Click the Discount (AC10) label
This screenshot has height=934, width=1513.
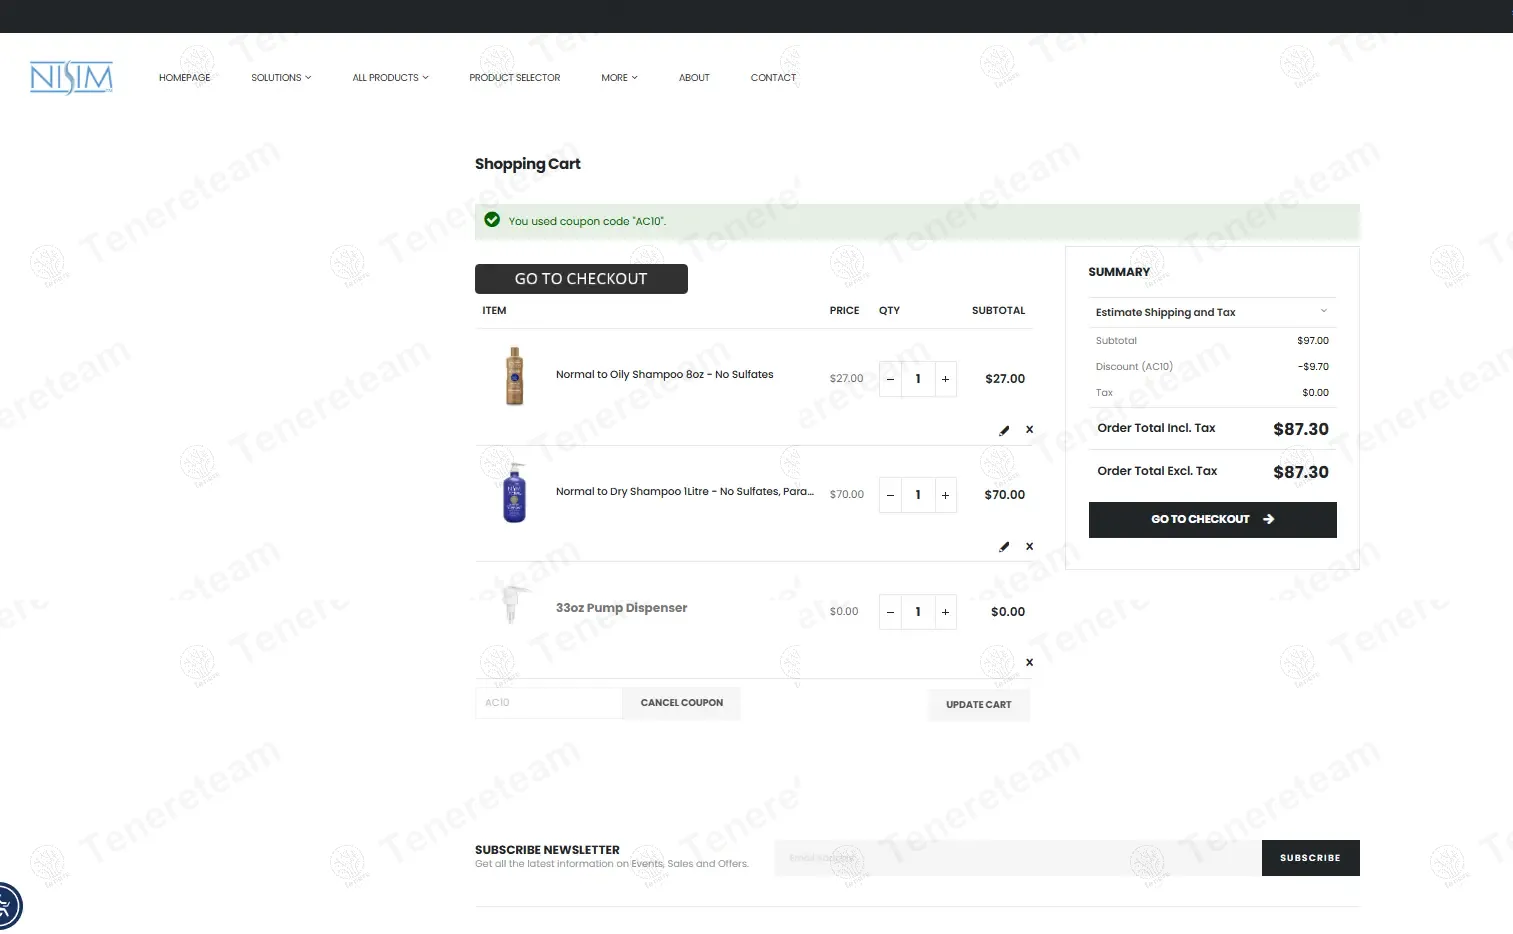(x=1134, y=367)
